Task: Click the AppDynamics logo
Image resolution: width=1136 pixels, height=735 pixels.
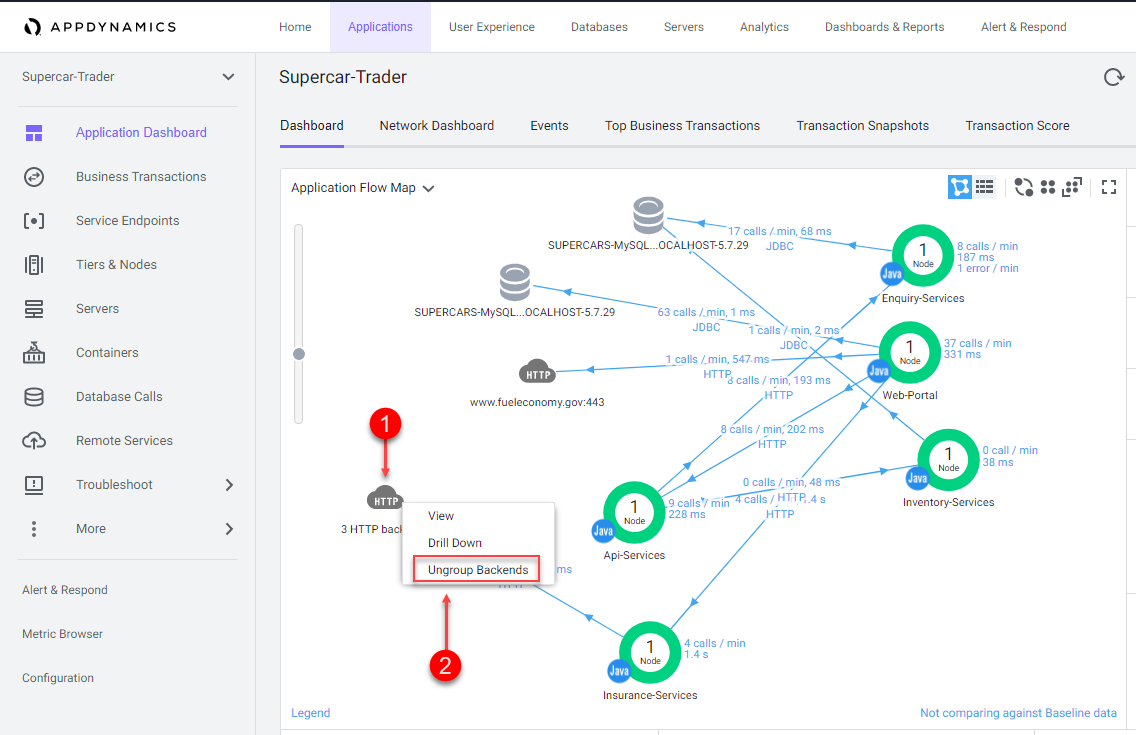Action: coord(100,27)
